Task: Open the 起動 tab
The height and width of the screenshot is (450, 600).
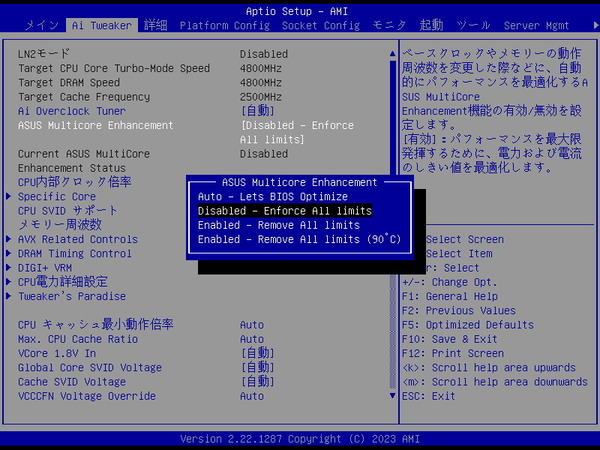Action: 431,26
